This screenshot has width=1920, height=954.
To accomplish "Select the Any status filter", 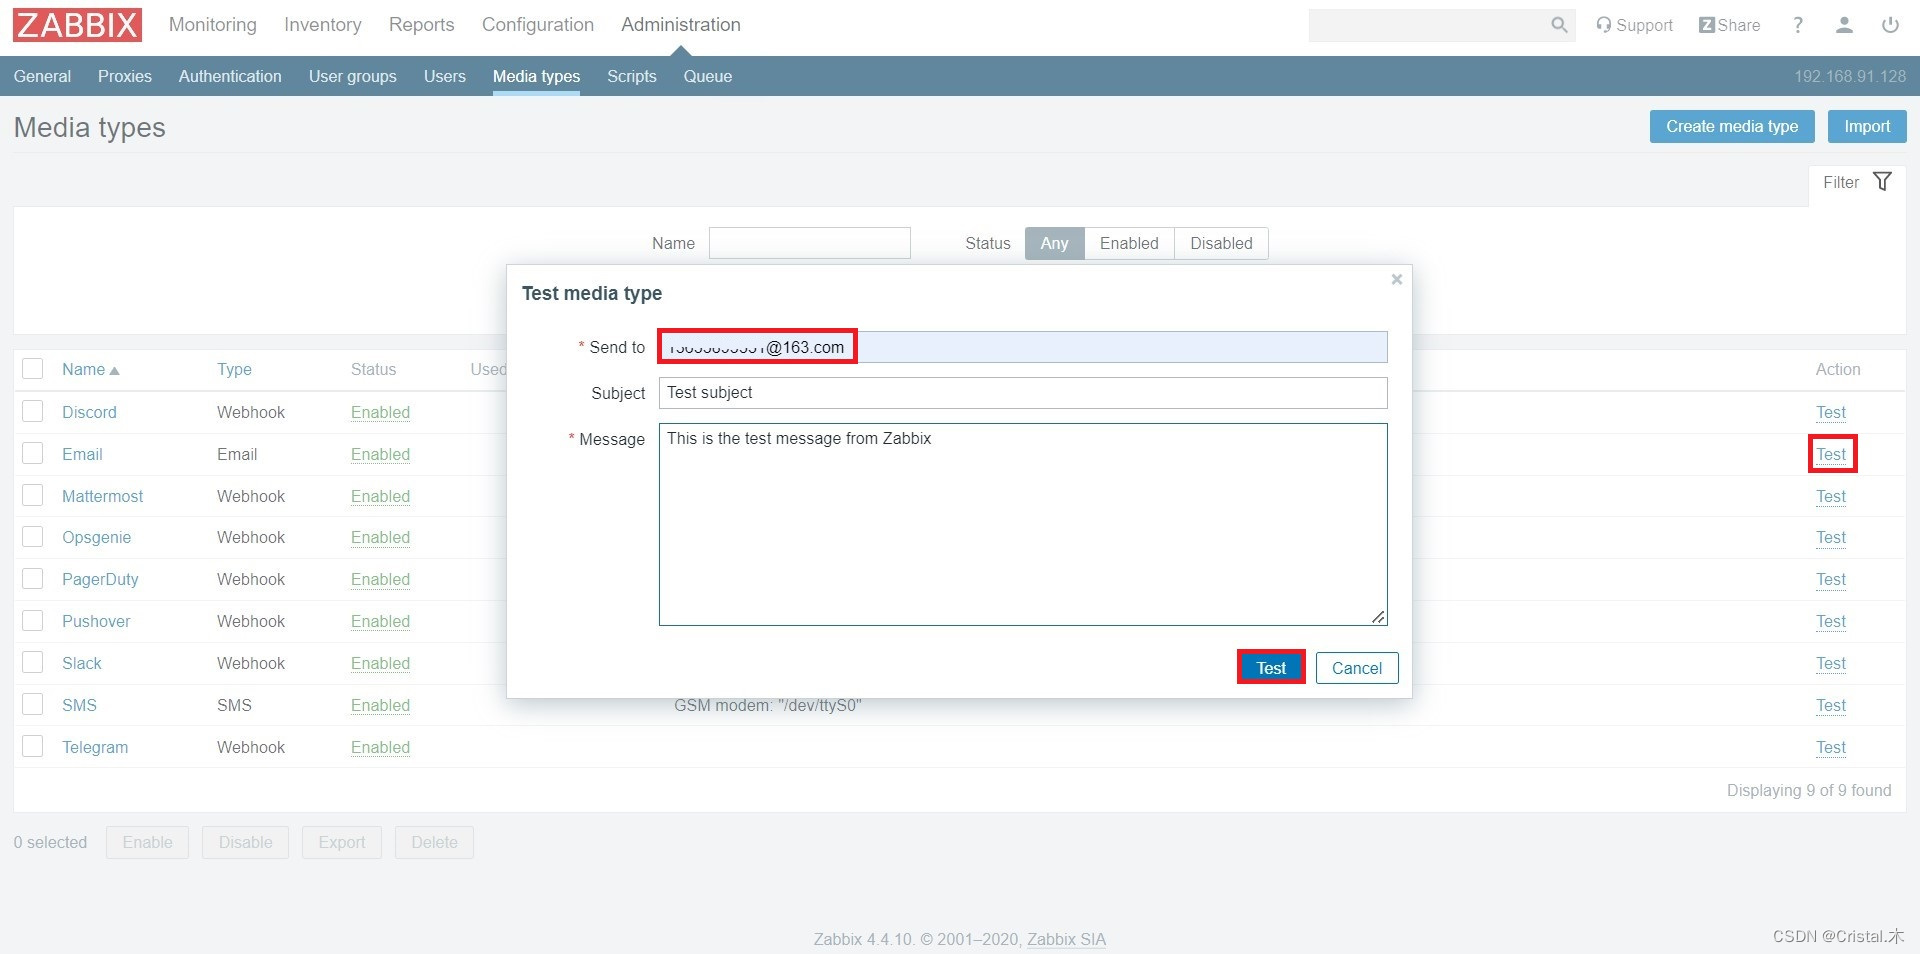I will (x=1054, y=243).
